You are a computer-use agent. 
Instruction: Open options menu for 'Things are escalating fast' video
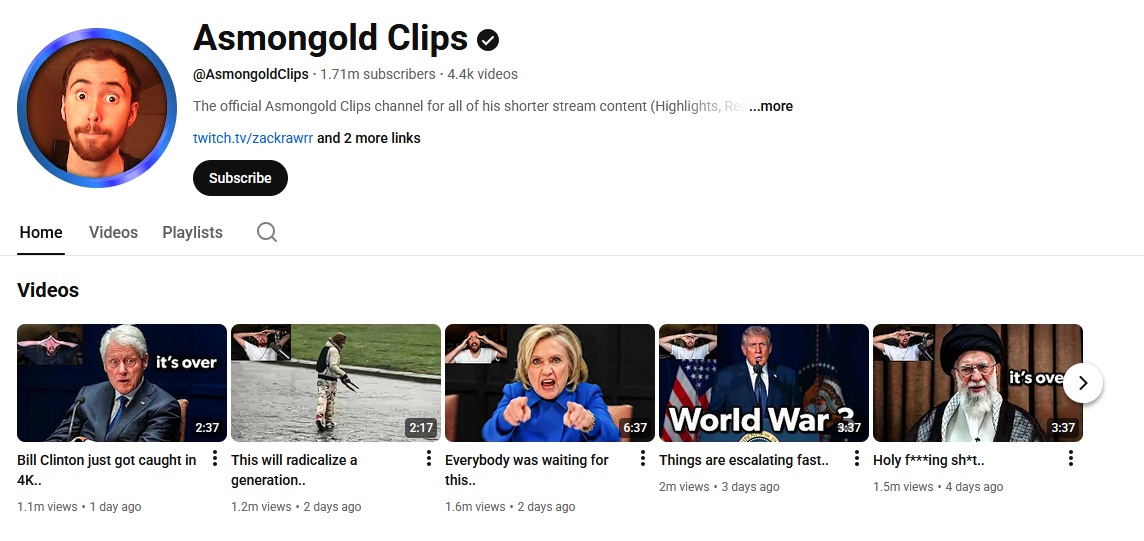[x=857, y=459]
